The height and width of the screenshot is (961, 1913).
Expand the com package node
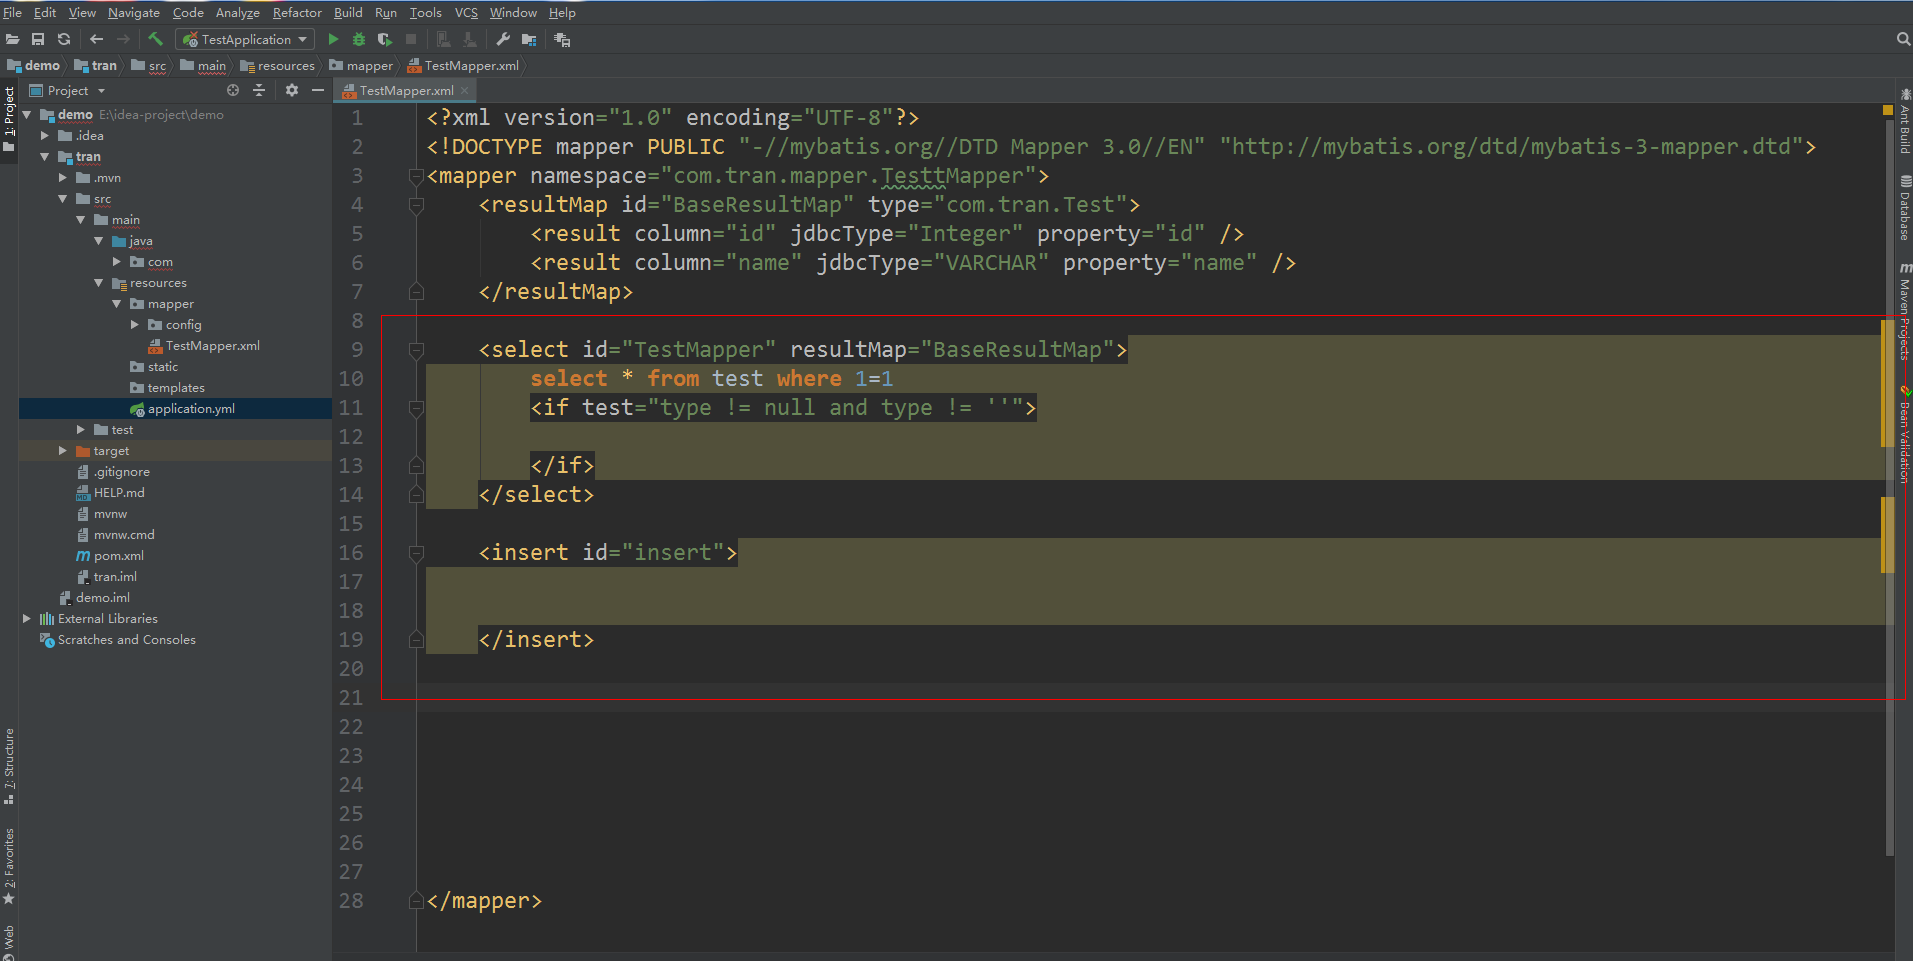coord(117,262)
